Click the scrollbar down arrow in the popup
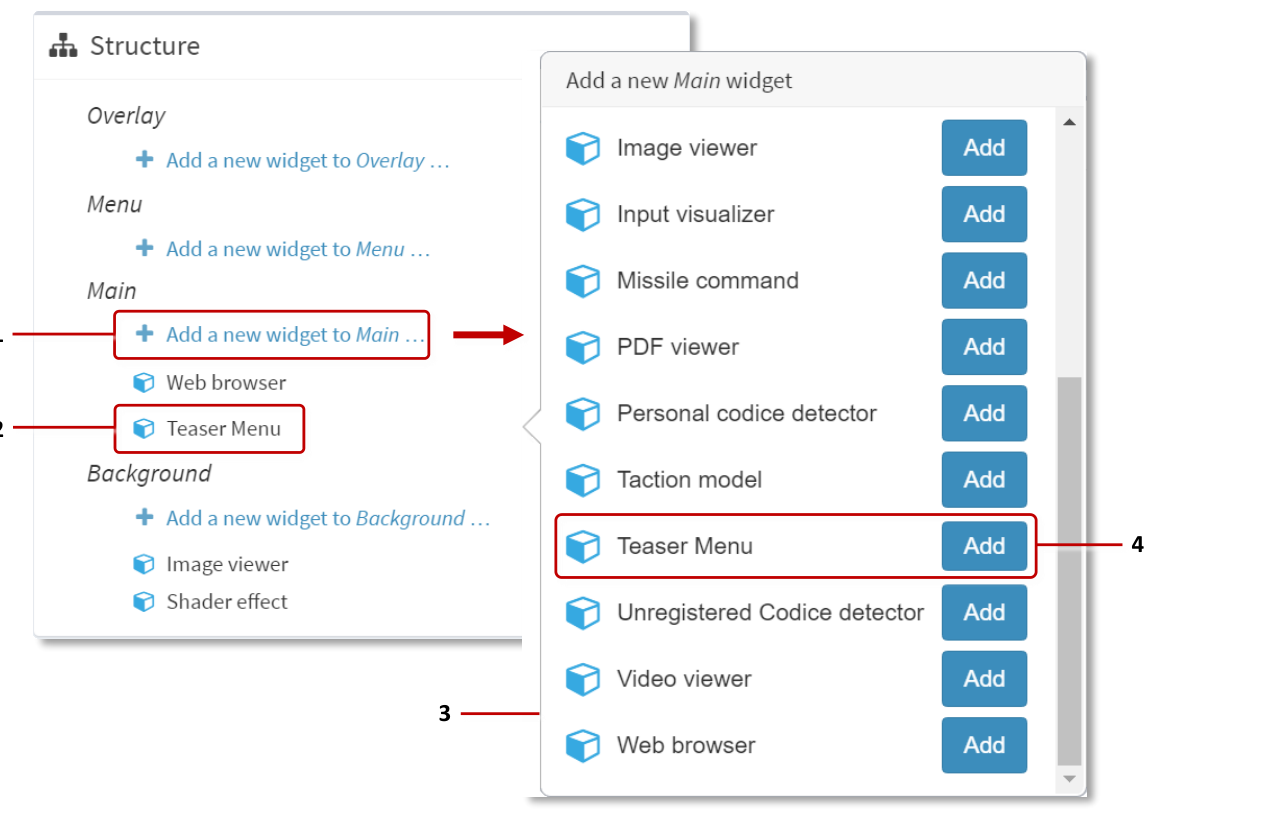This screenshot has height=819, width=1284. (x=1069, y=780)
